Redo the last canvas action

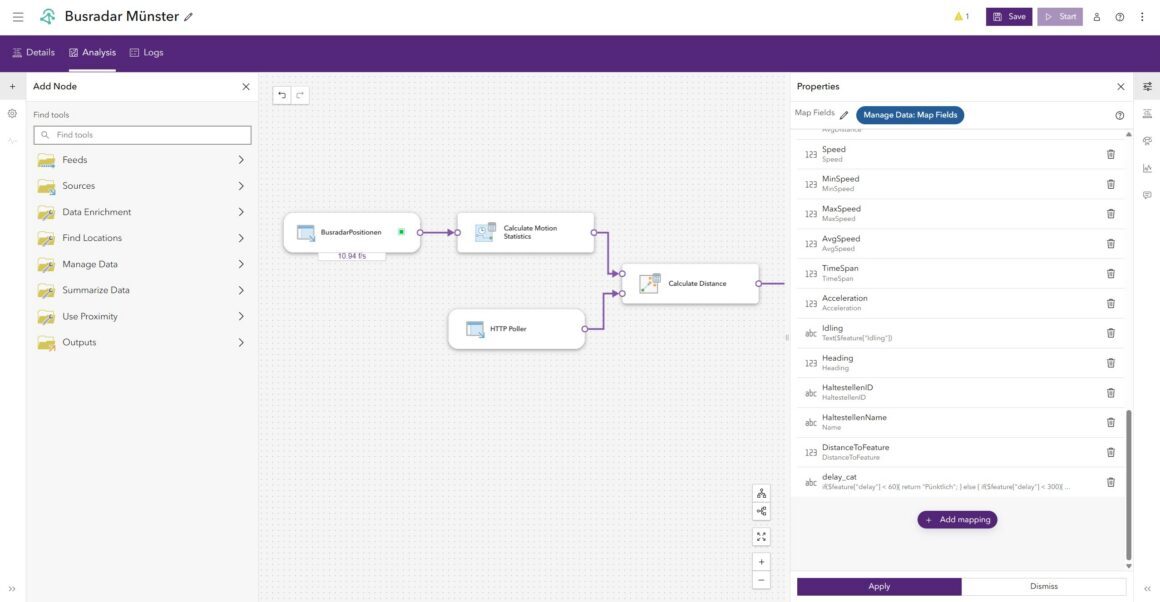300,95
